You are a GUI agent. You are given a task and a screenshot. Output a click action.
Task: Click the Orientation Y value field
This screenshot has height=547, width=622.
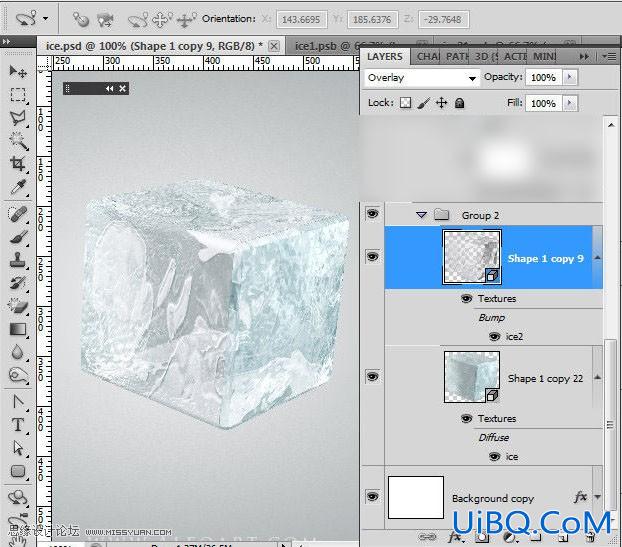click(372, 19)
